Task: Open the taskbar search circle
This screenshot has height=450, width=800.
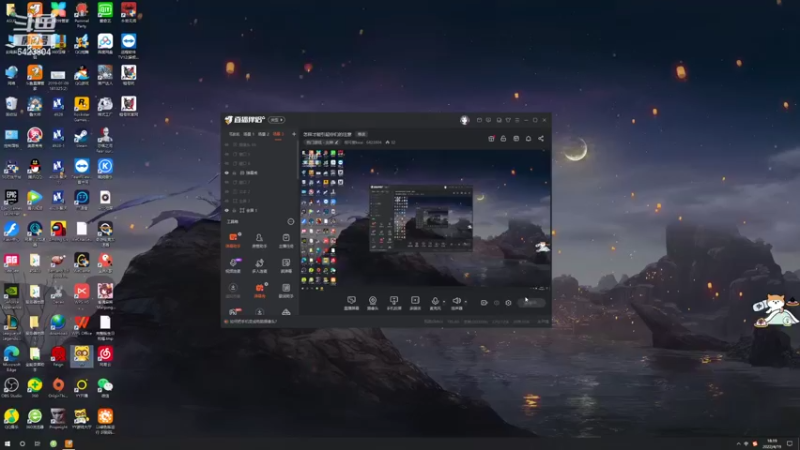Action: coord(22,444)
